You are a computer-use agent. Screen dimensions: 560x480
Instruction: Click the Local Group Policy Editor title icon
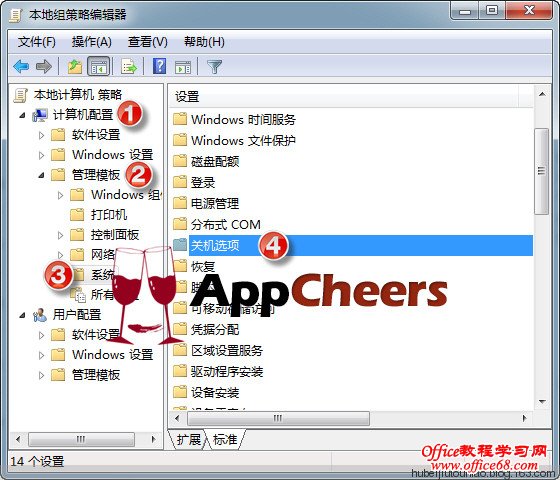(16, 15)
